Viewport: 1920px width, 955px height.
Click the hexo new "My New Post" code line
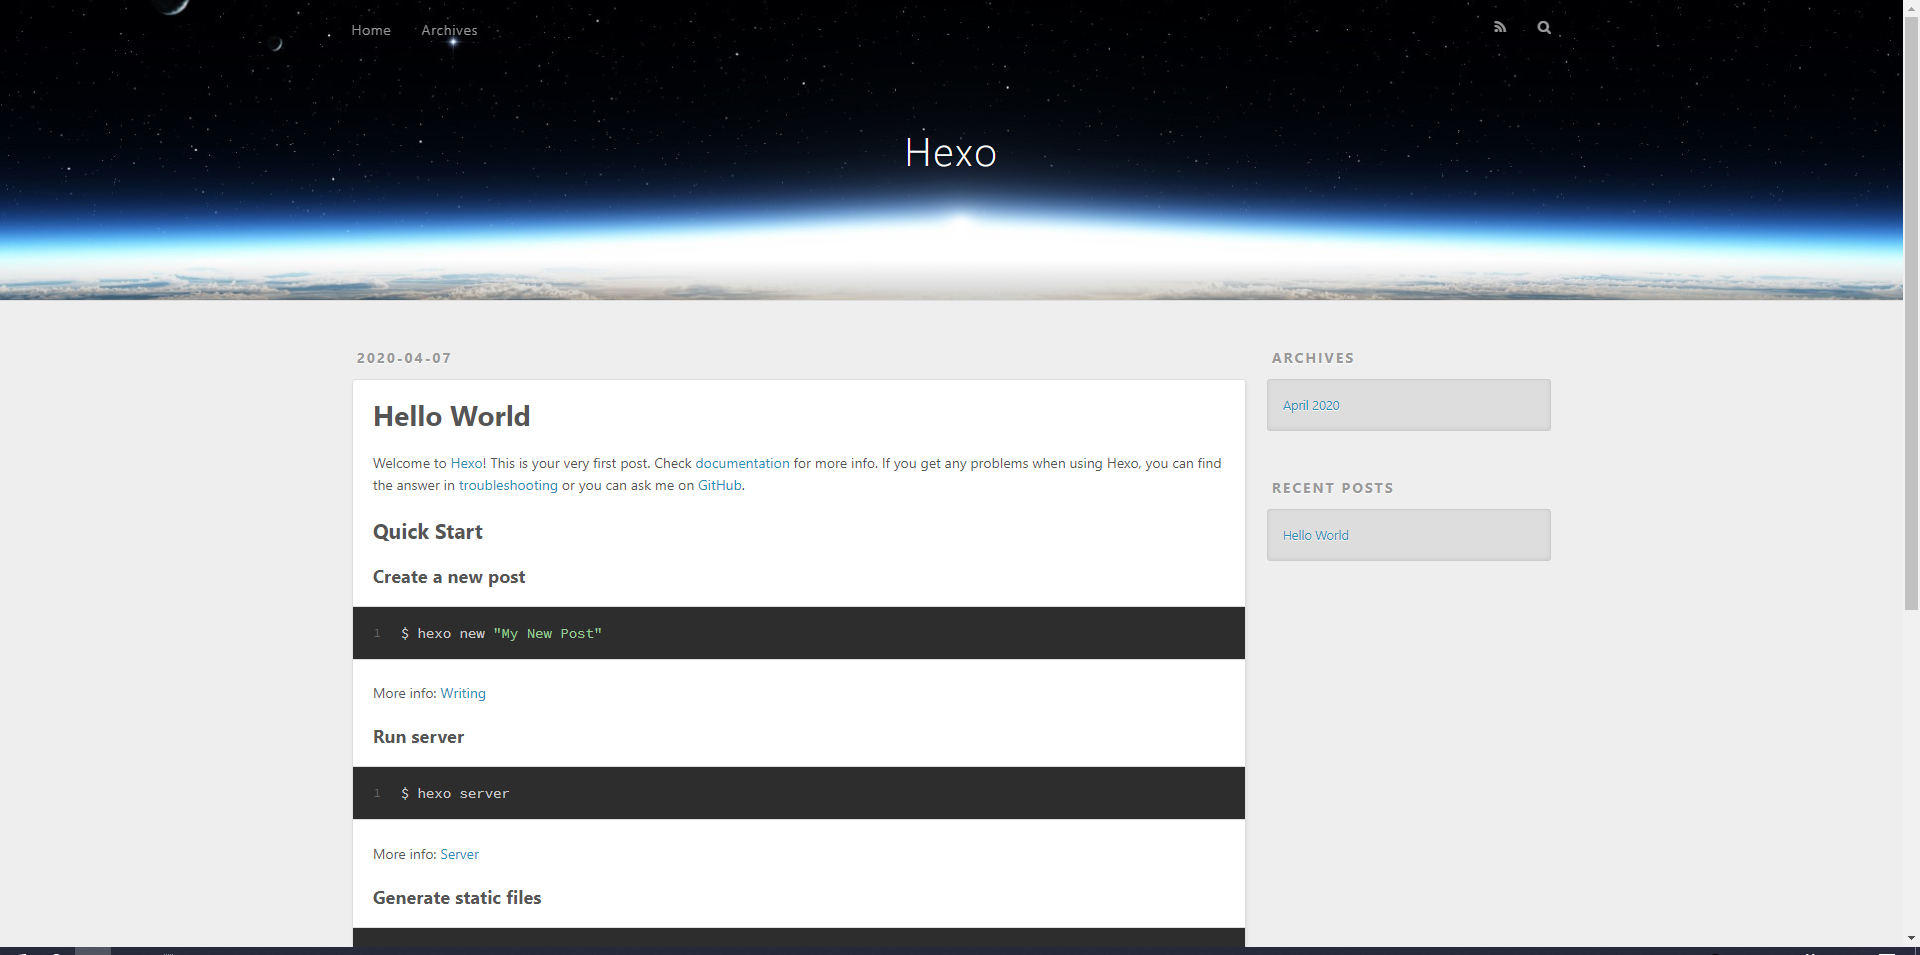[501, 634]
